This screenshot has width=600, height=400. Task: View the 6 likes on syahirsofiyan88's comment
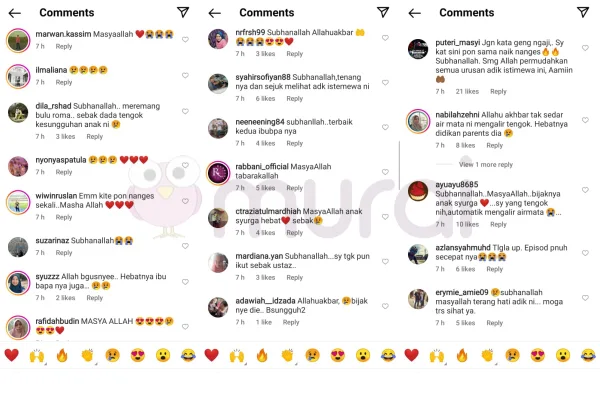tap(266, 98)
